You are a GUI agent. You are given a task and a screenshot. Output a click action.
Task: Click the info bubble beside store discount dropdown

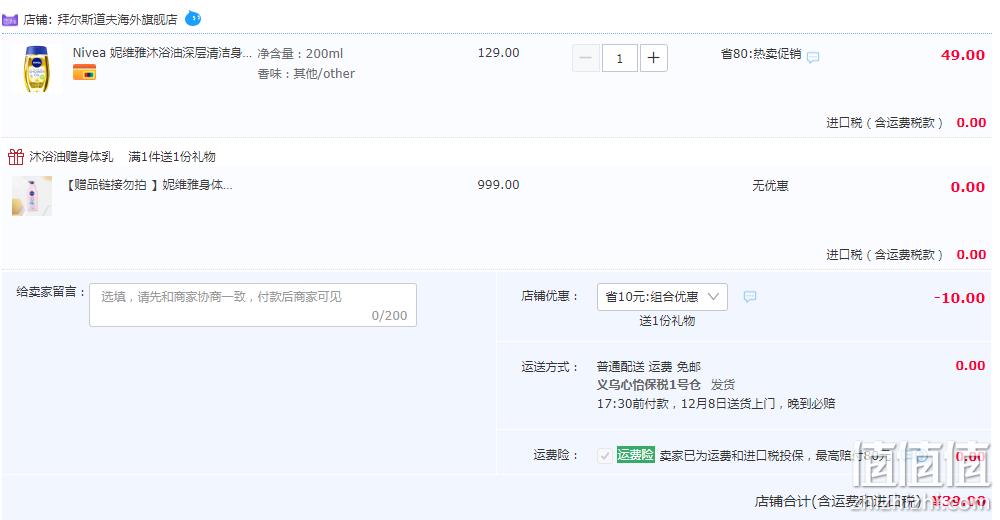pos(750,297)
